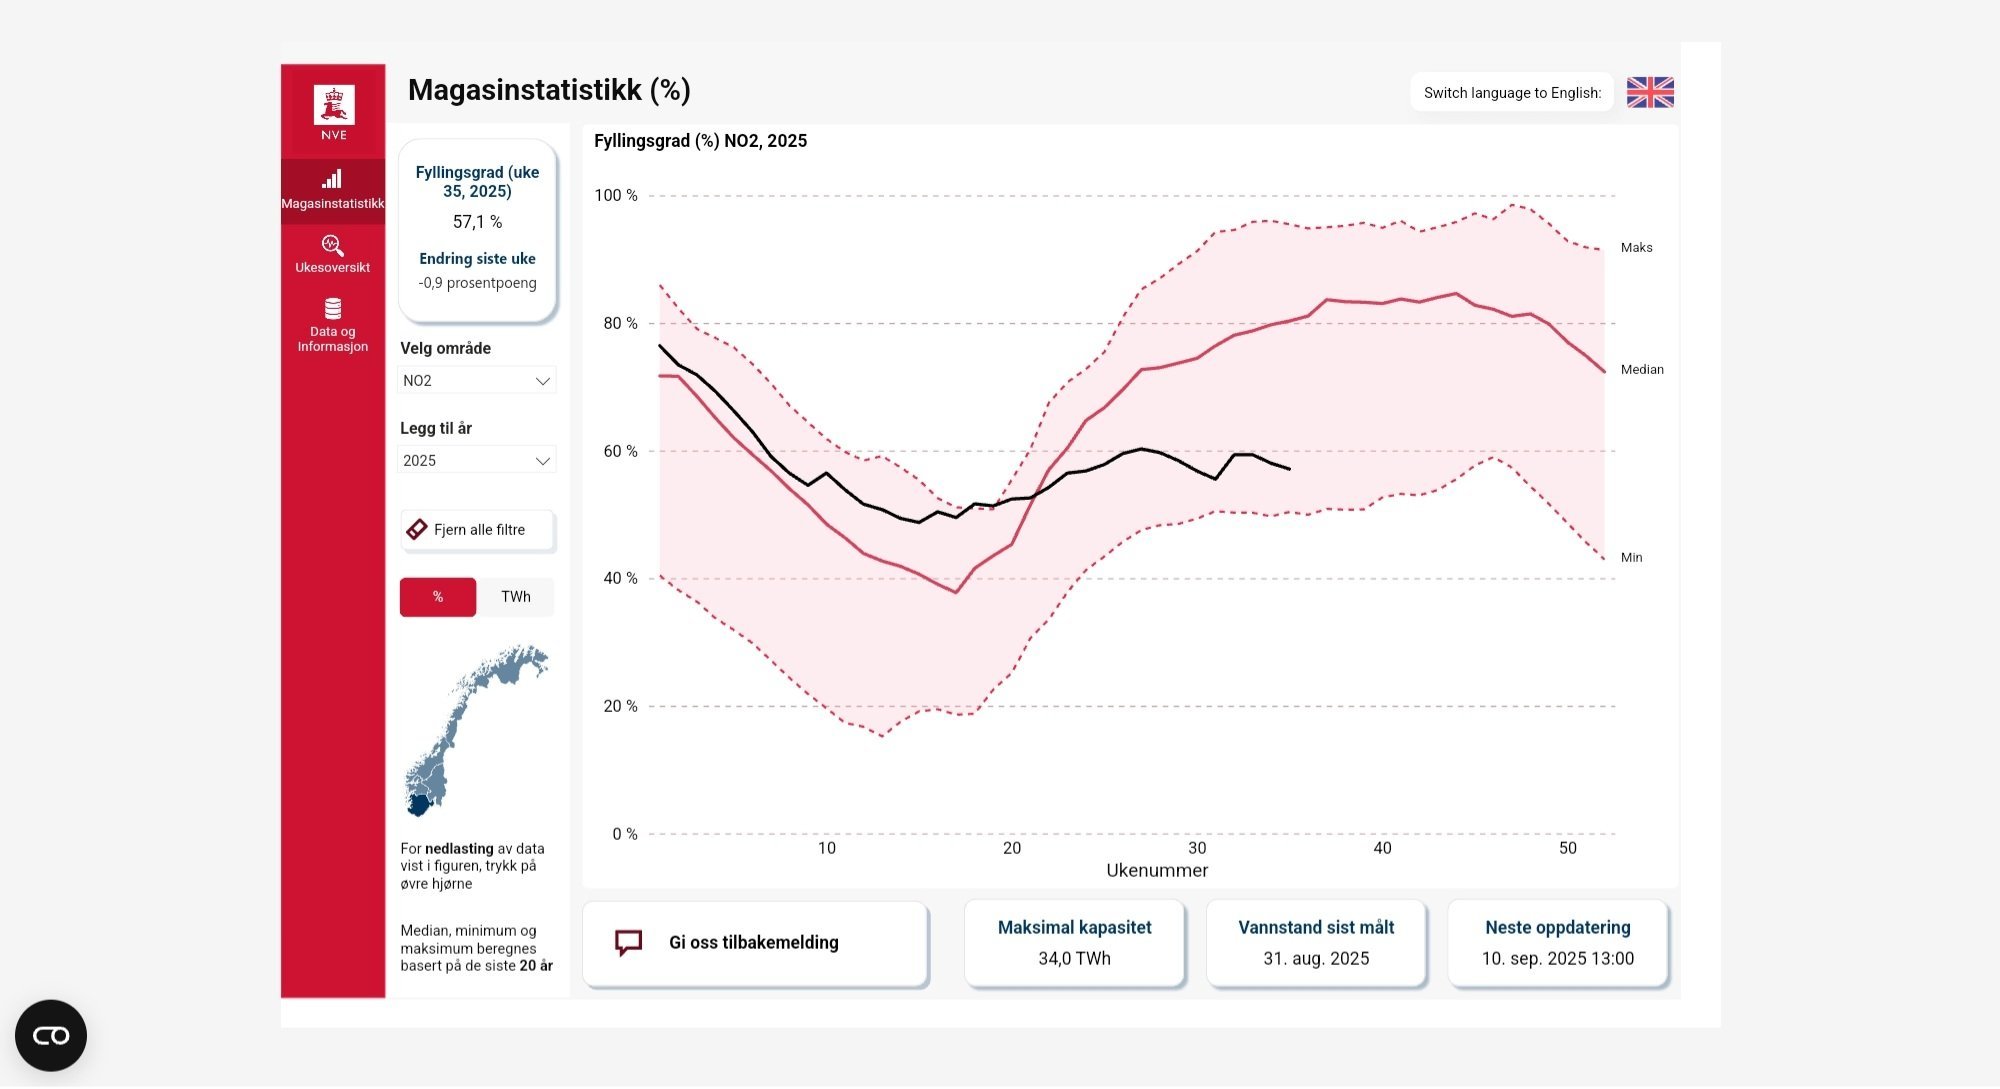Image resolution: width=2000 pixels, height=1089 pixels.
Task: Open Data og Informasjon database icon
Action: [x=333, y=308]
